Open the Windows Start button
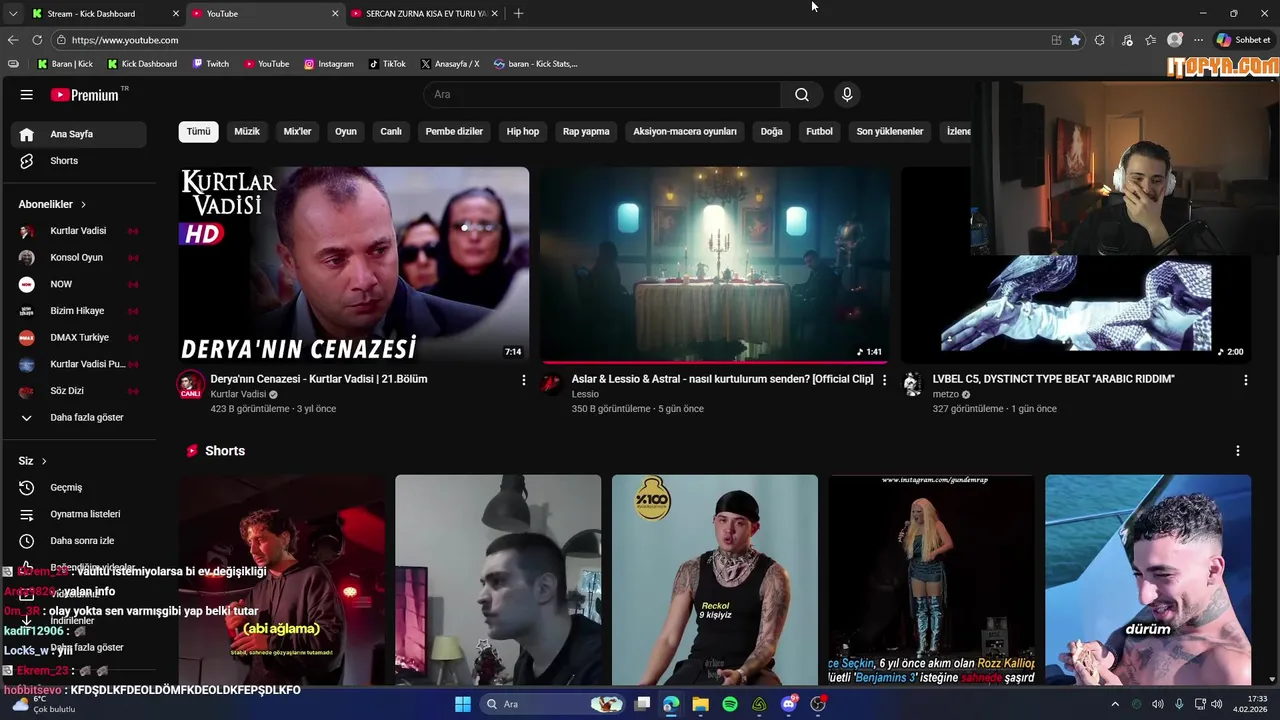Viewport: 1280px width, 720px height. click(463, 704)
